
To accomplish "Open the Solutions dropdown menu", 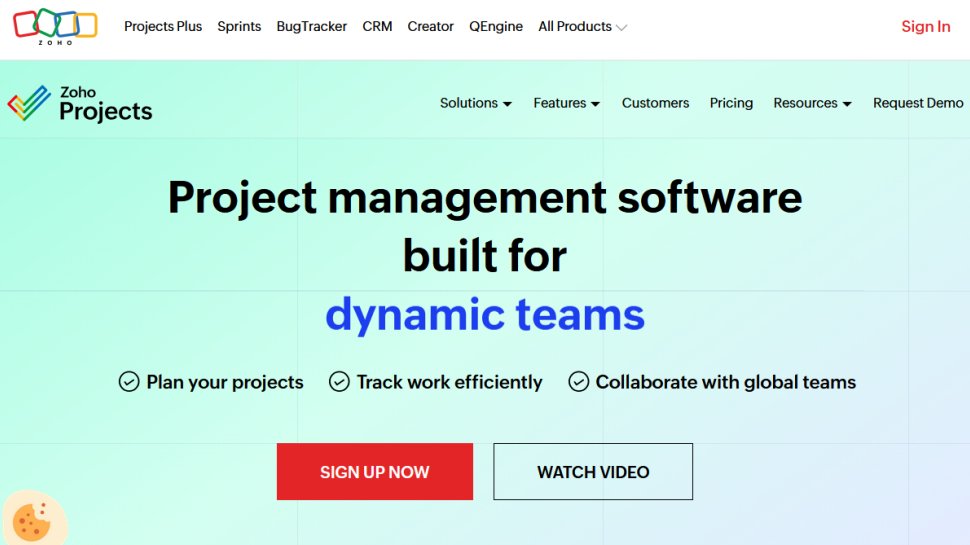I will [476, 103].
